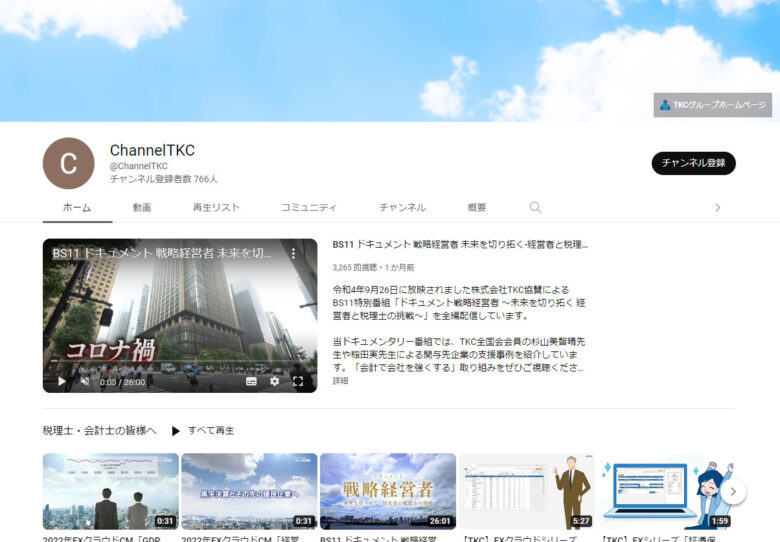Subscribe using the チャンネル登録 button
The height and width of the screenshot is (542, 780).
point(693,163)
